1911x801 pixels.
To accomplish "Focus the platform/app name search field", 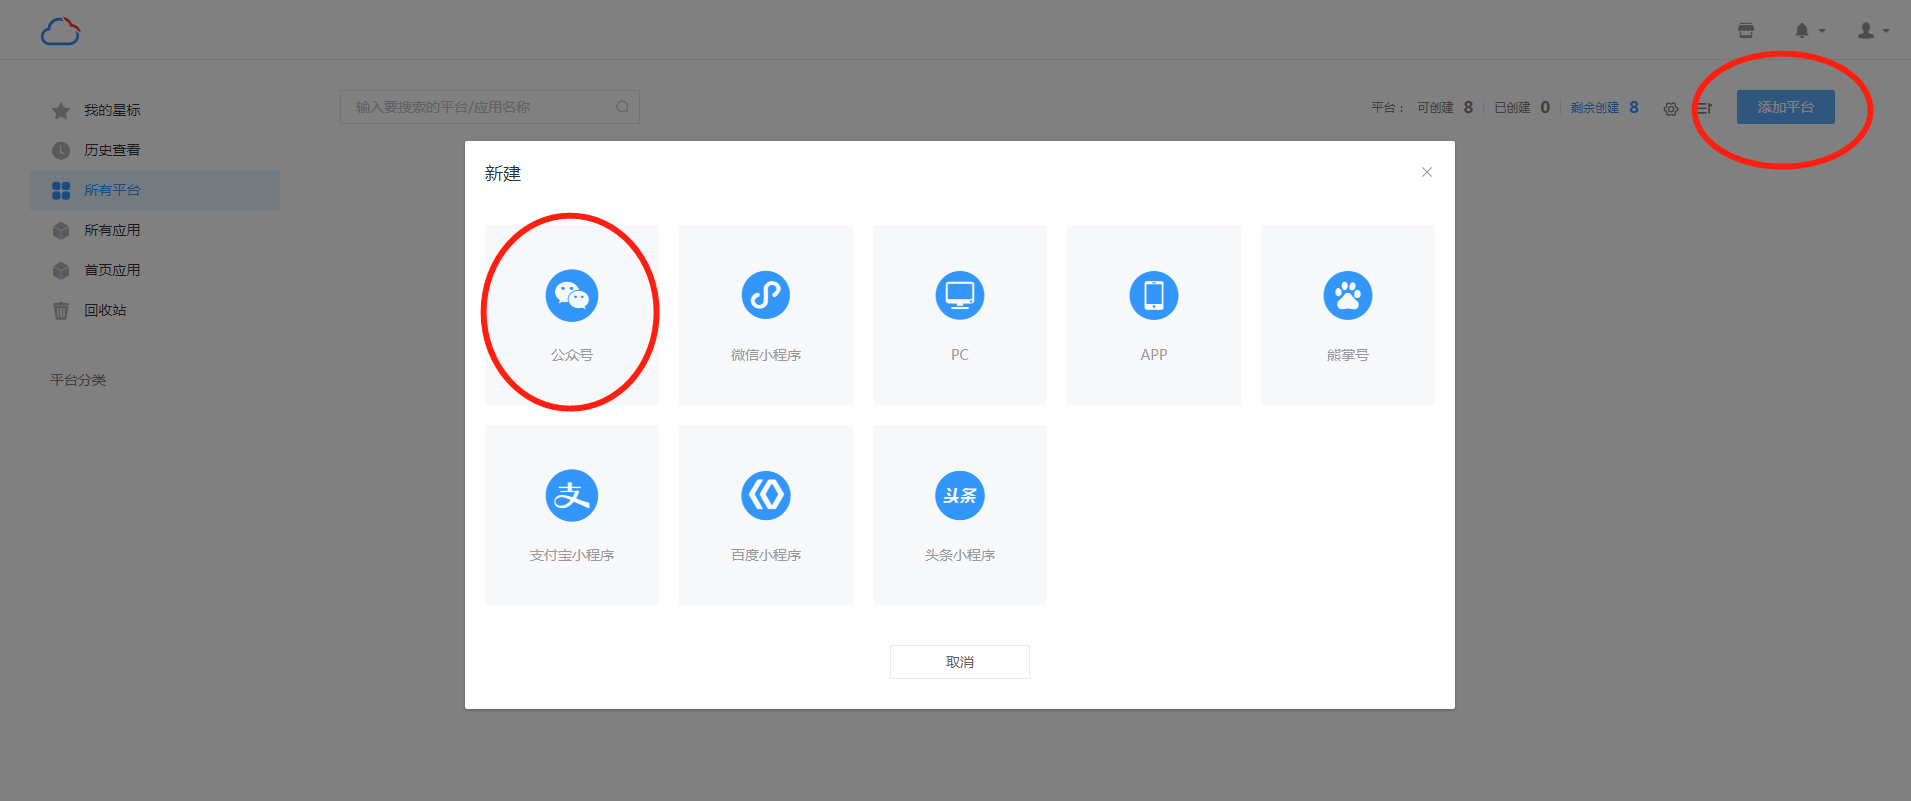I will [490, 107].
